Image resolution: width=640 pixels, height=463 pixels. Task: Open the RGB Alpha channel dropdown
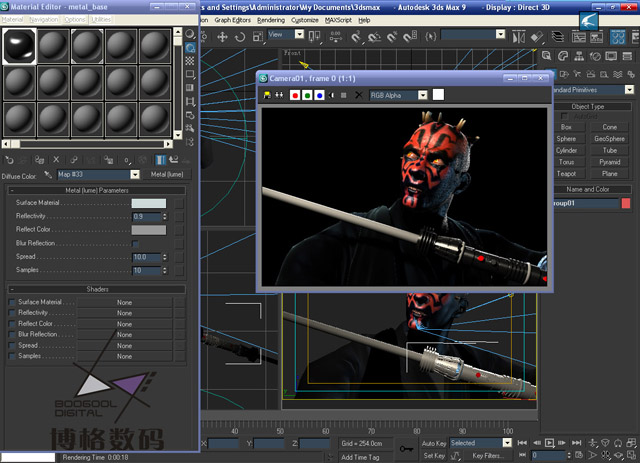tap(422, 95)
